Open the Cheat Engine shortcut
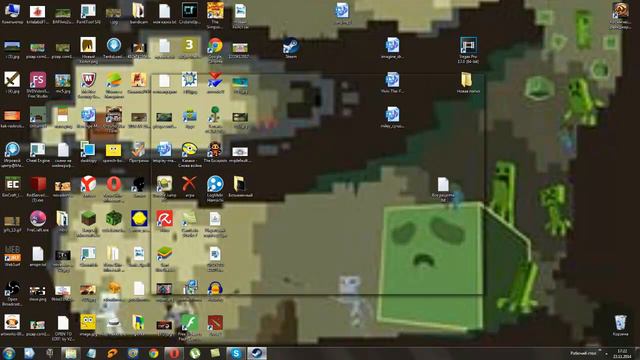Image resolution: width=640 pixels, height=360 pixels. click(x=38, y=150)
